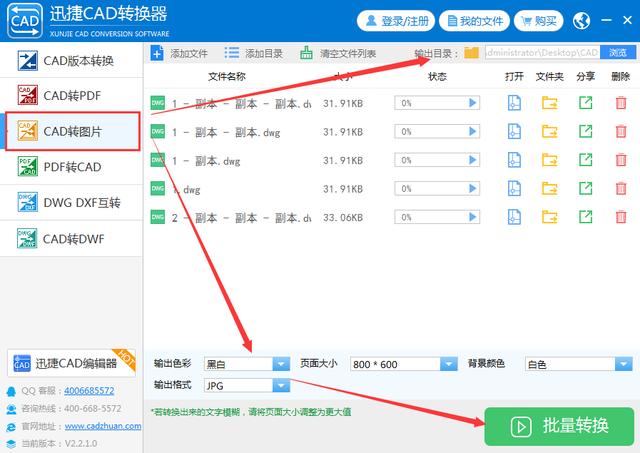Image resolution: width=640 pixels, height=453 pixels.
Task: Share the '1 - 副本 - 副本 - 副本' file
Action: pyautogui.click(x=585, y=102)
